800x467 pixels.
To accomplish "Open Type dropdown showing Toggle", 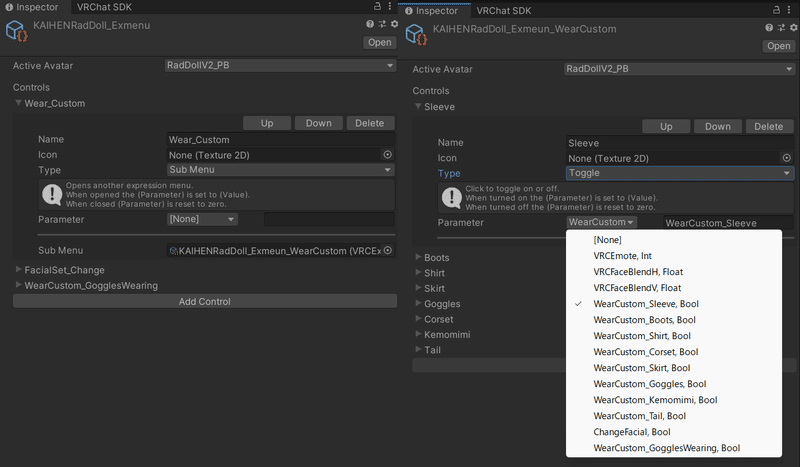I will click(x=680, y=173).
